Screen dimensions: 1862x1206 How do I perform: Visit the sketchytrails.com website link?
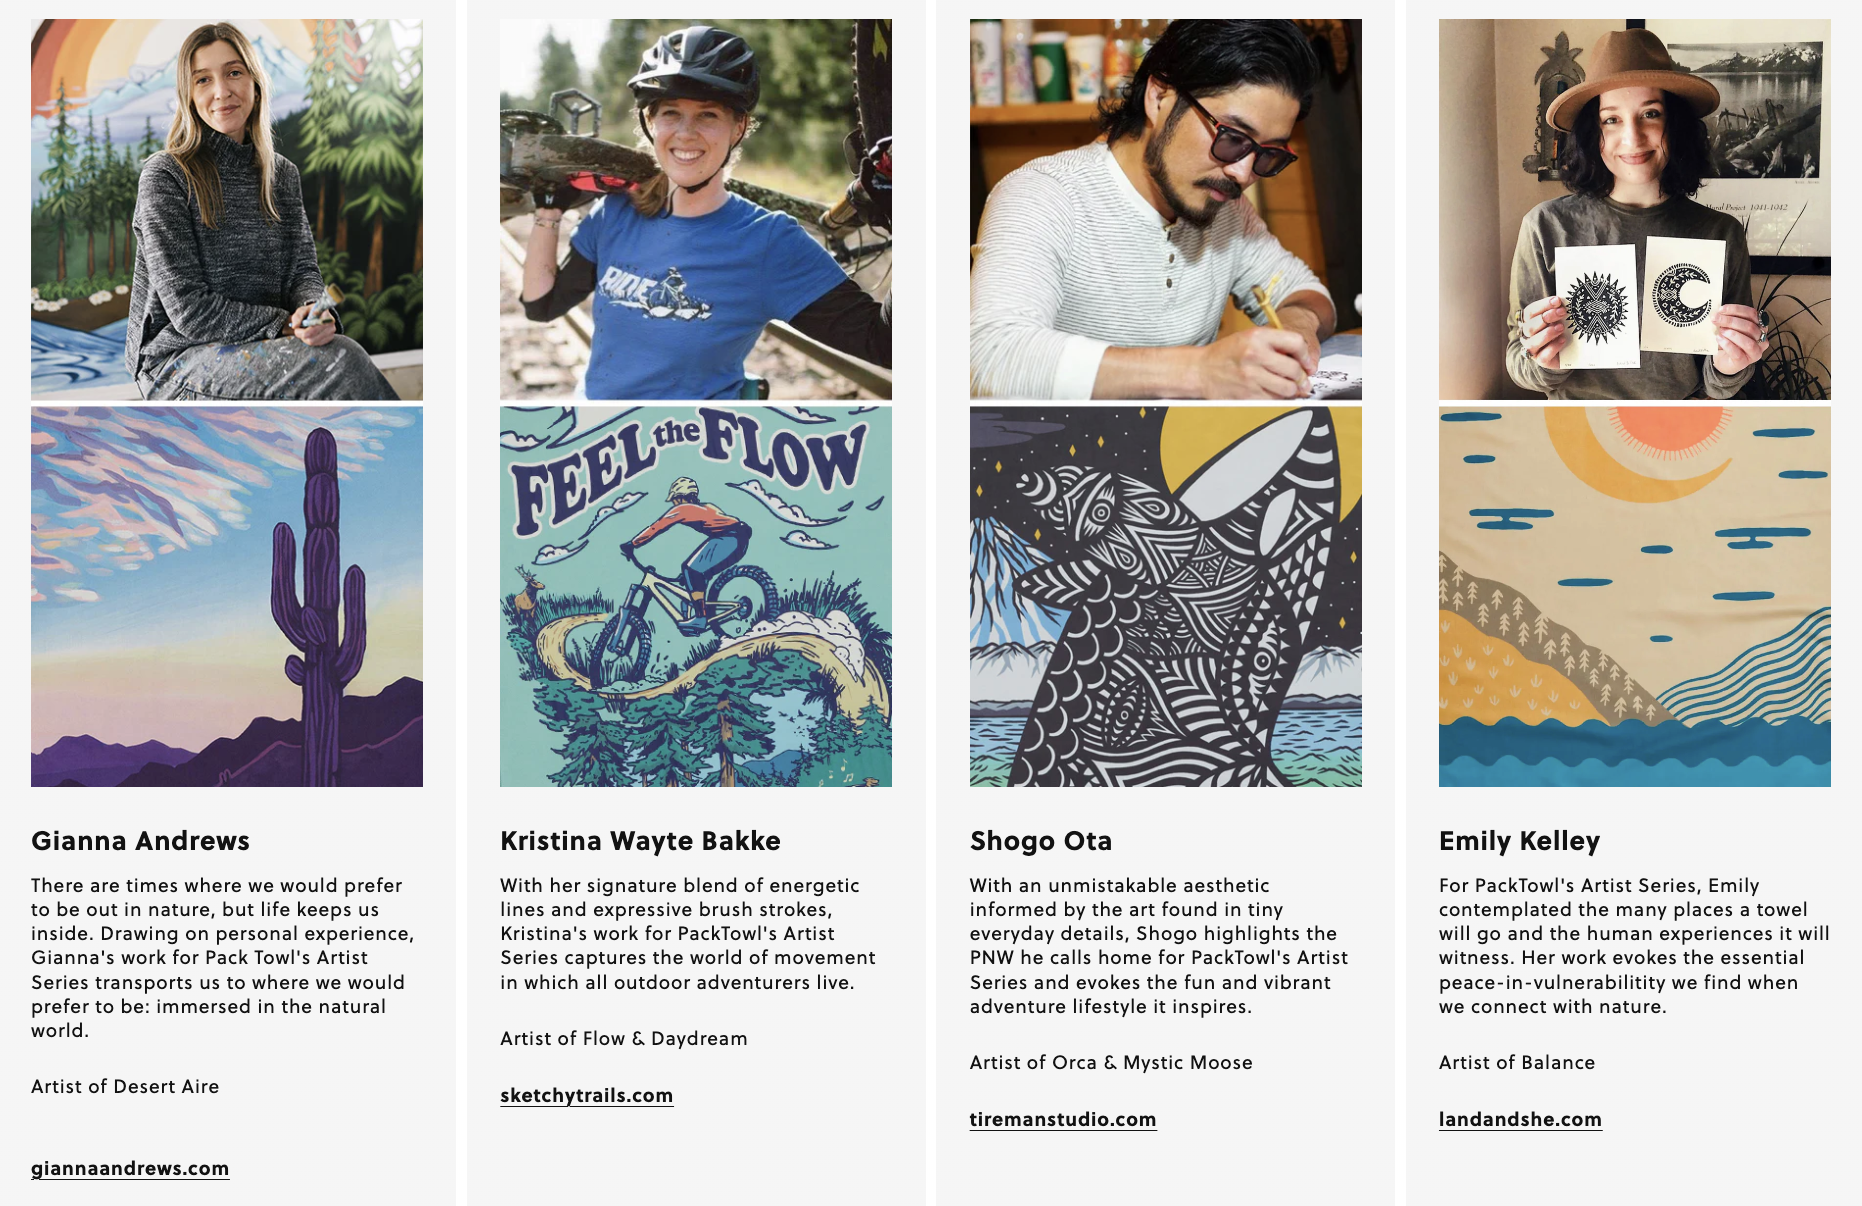[x=586, y=1095]
